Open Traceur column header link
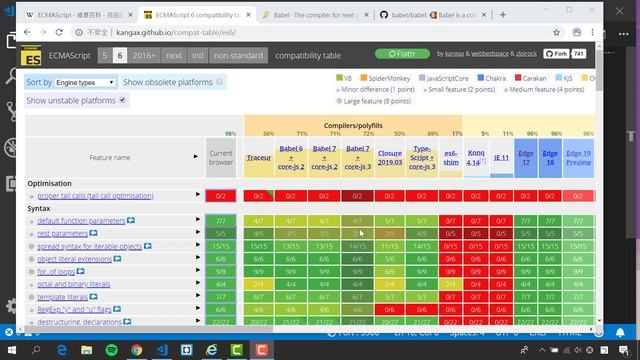 coord(259,158)
